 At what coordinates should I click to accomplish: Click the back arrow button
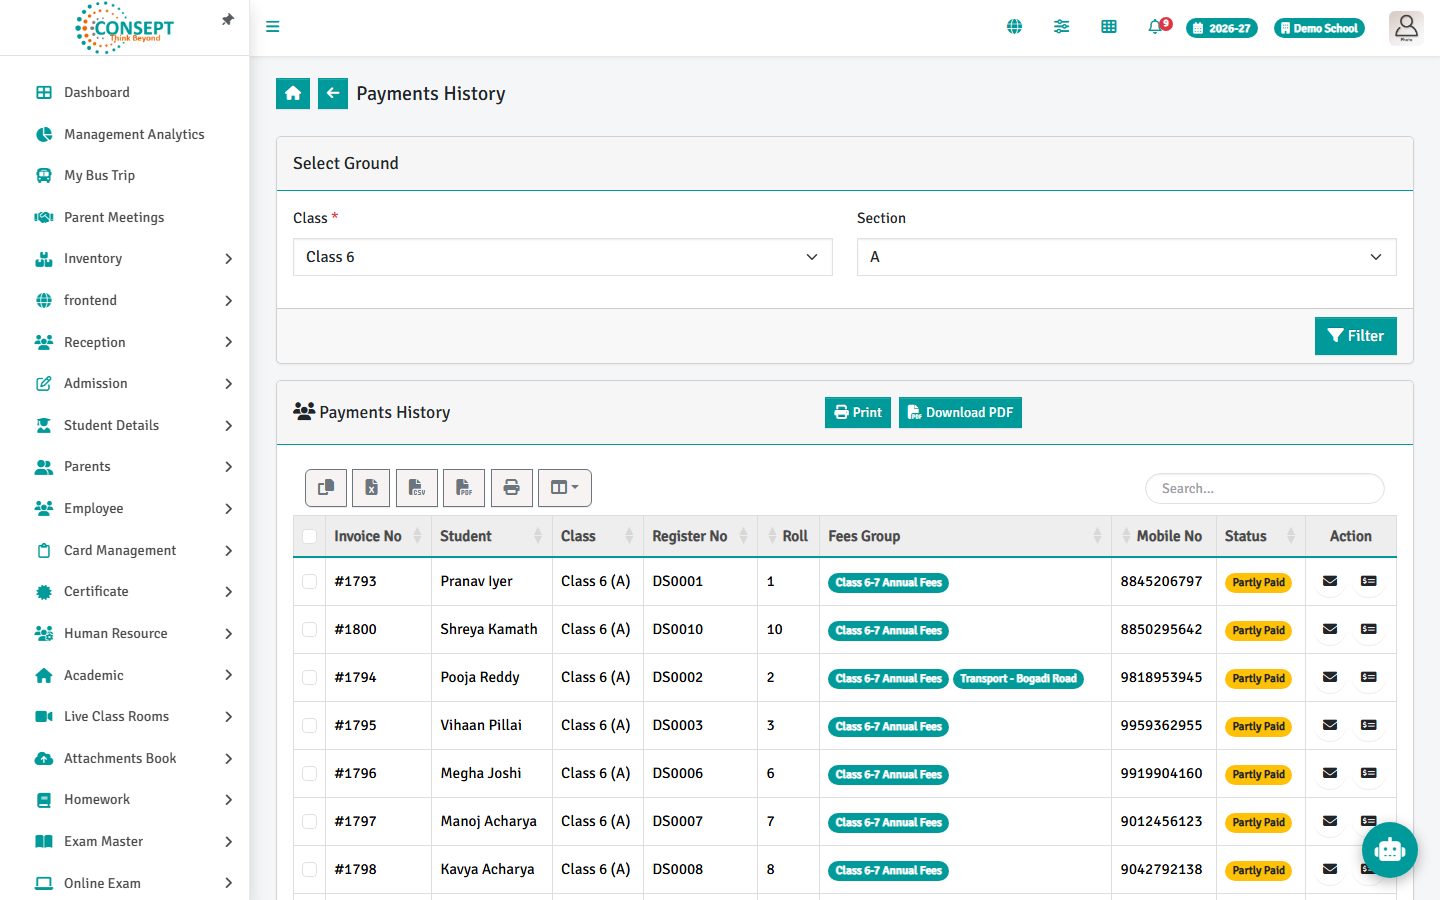[x=333, y=93]
